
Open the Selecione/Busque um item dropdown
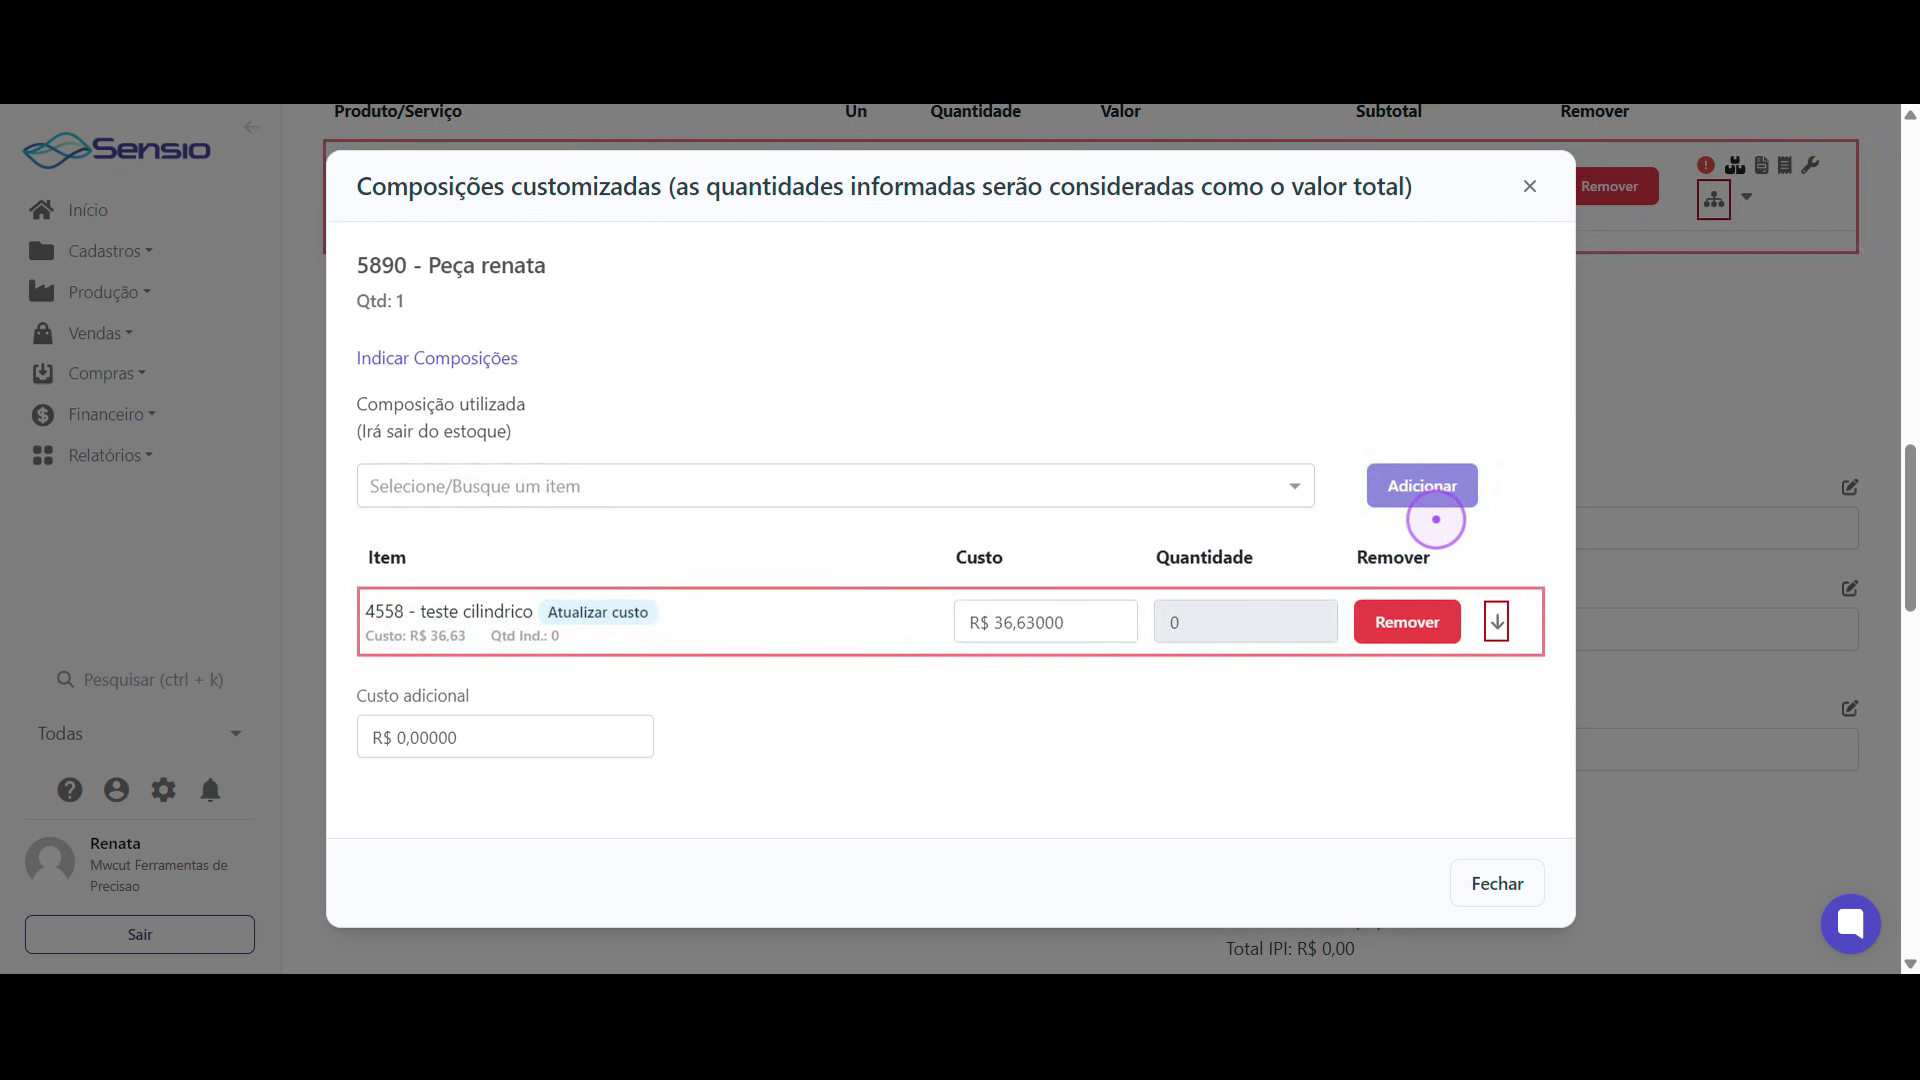pos(835,486)
